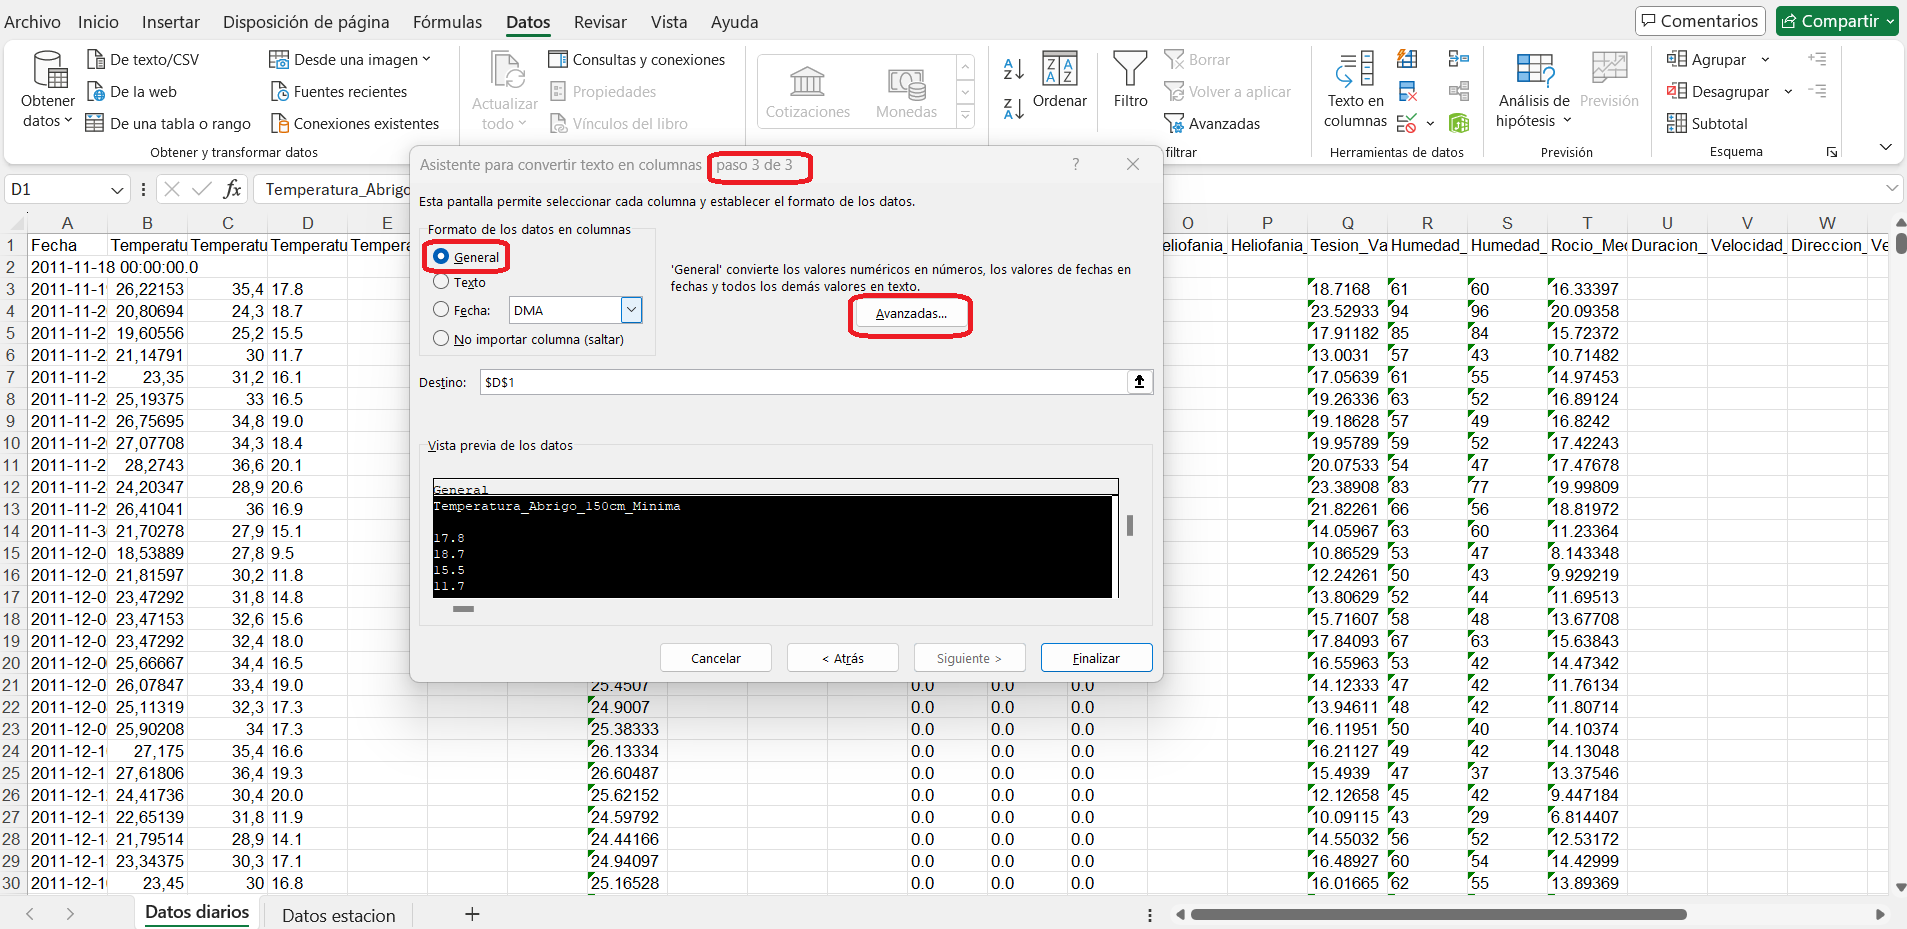
Task: Open Conexiones existentes
Action: [x=355, y=124]
